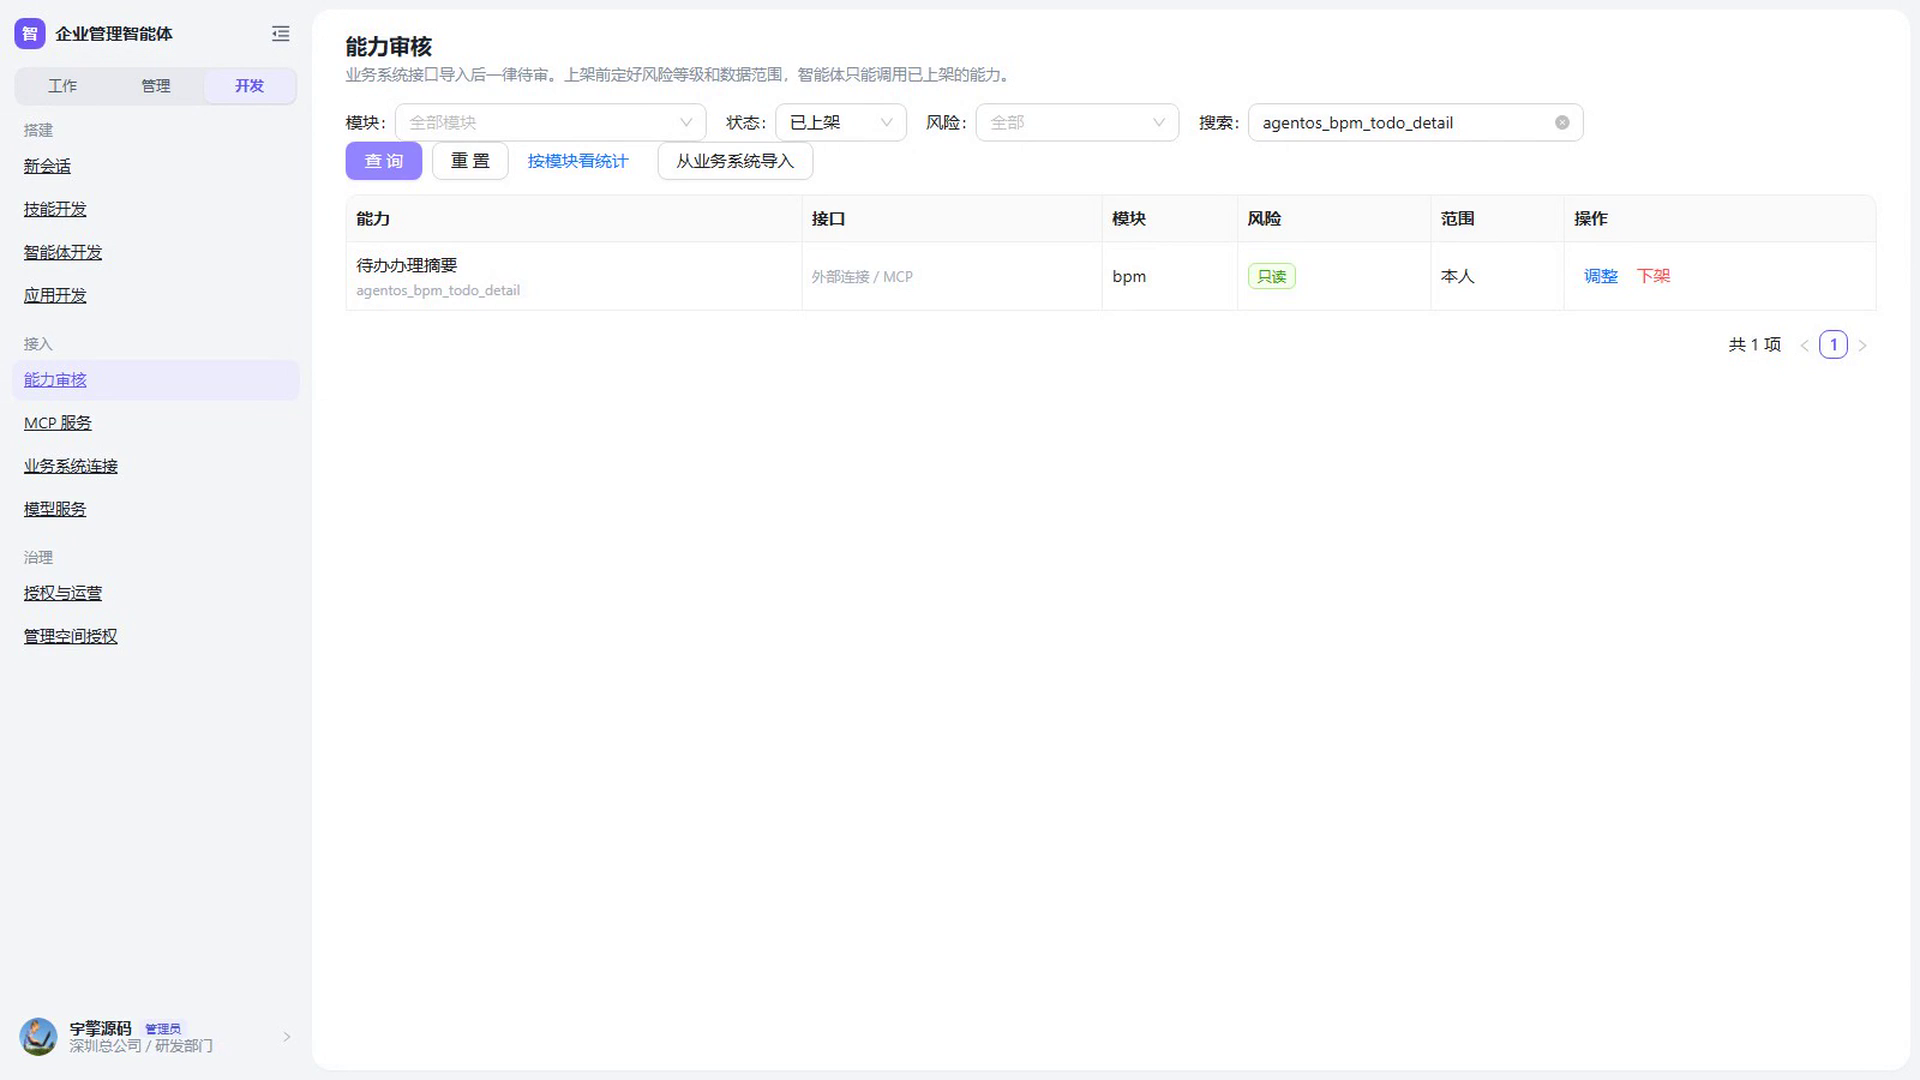Go to the previous page arrow
The image size is (1920, 1080).
tap(1805, 346)
